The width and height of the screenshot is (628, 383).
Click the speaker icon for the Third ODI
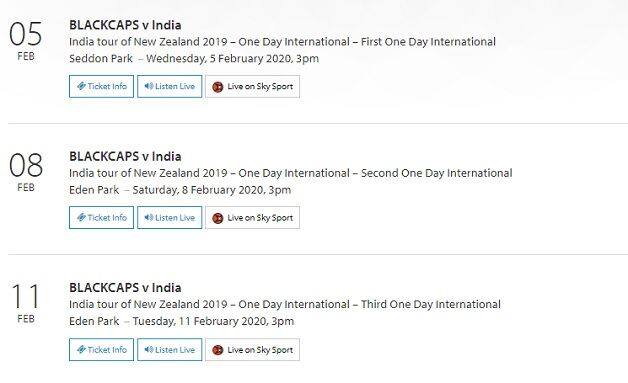click(149, 349)
